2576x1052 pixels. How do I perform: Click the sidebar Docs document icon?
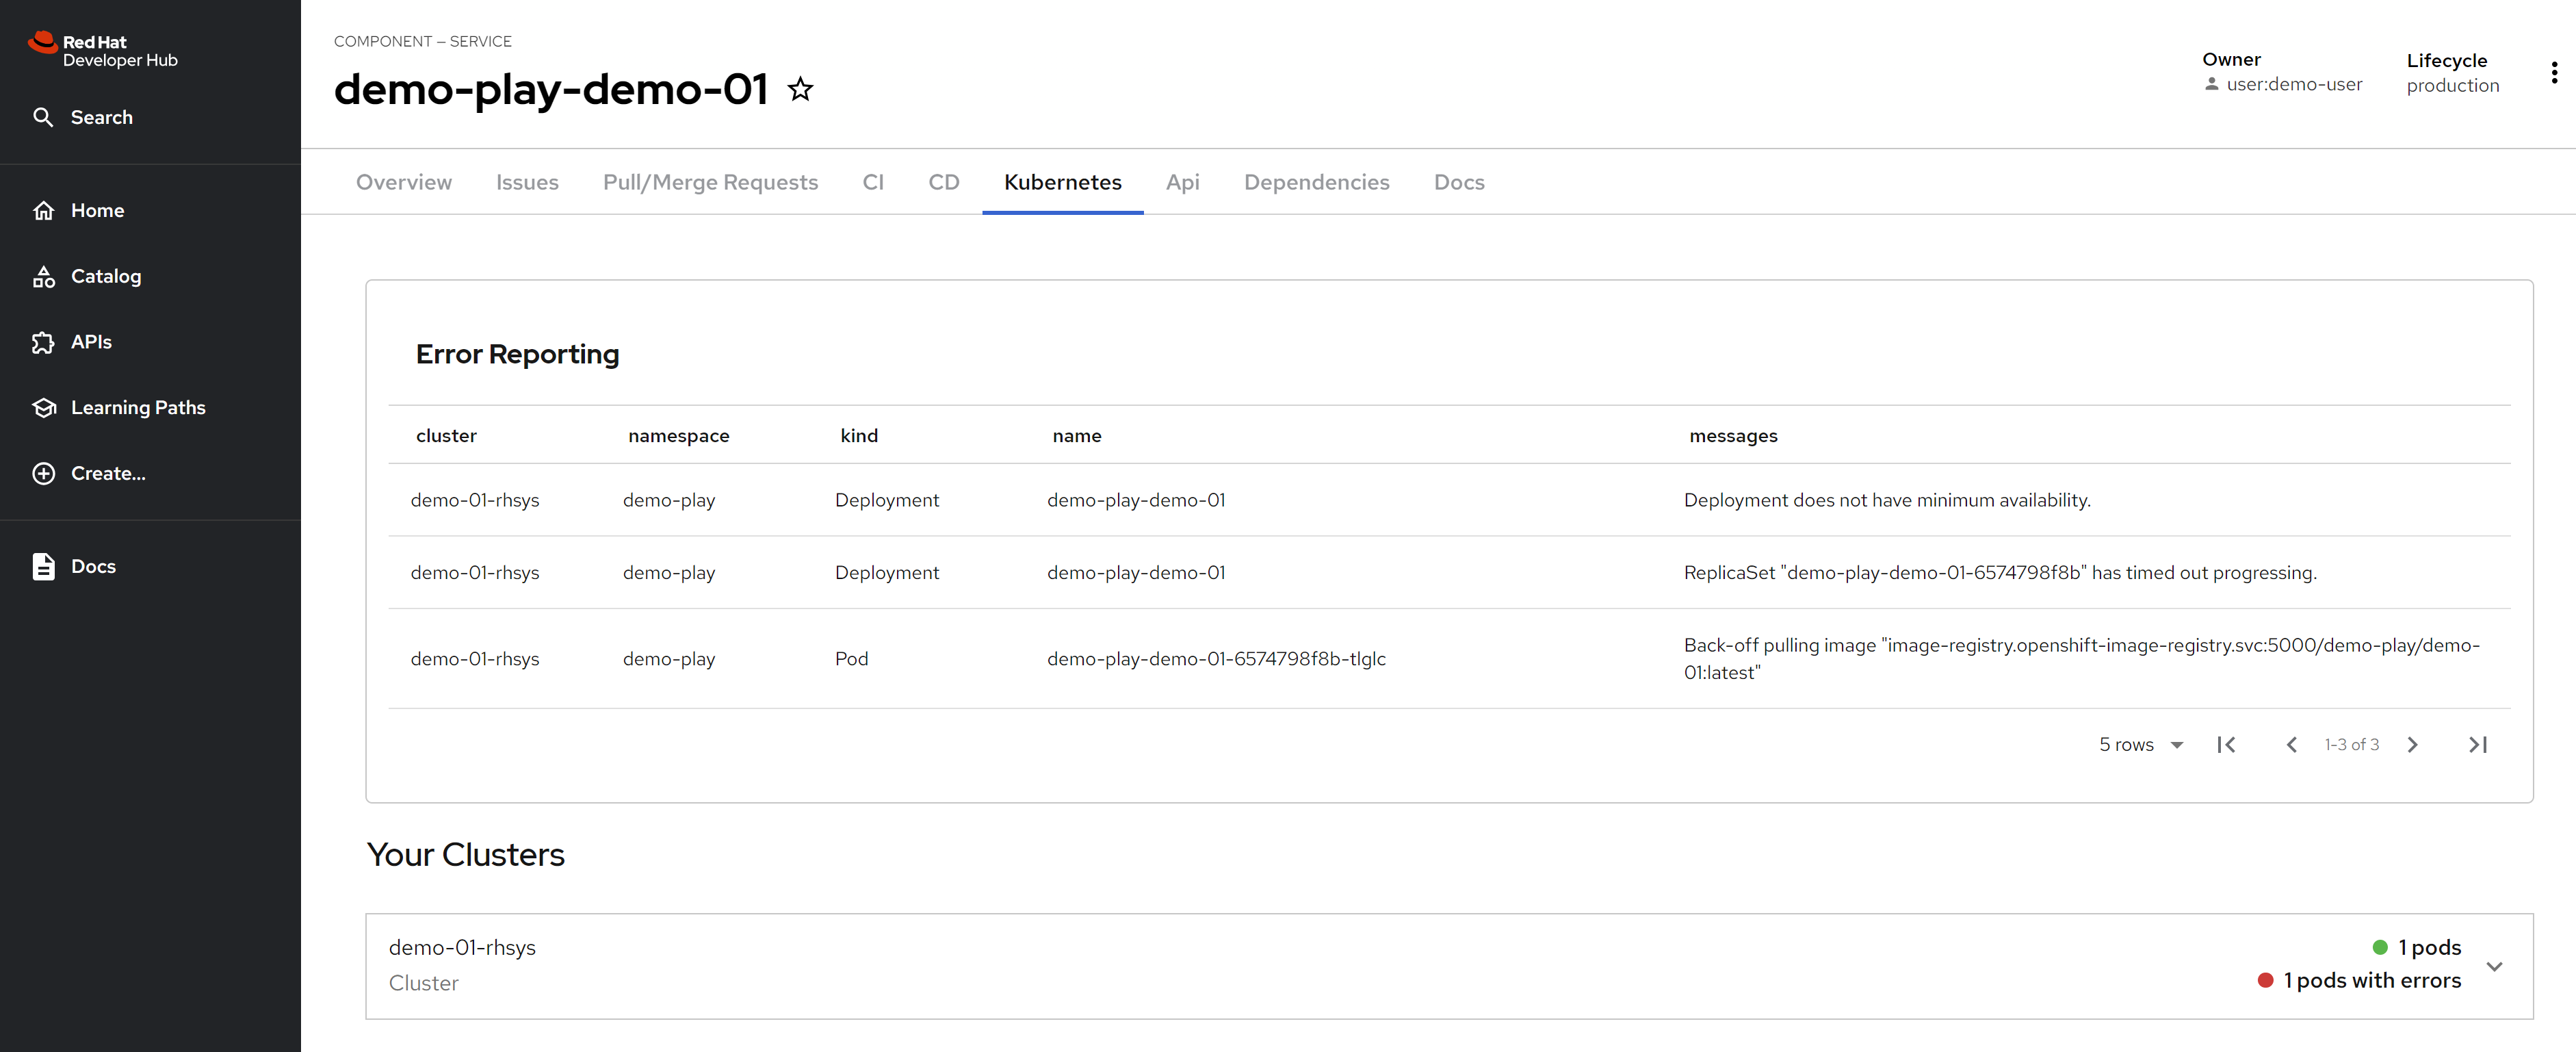tap(43, 567)
